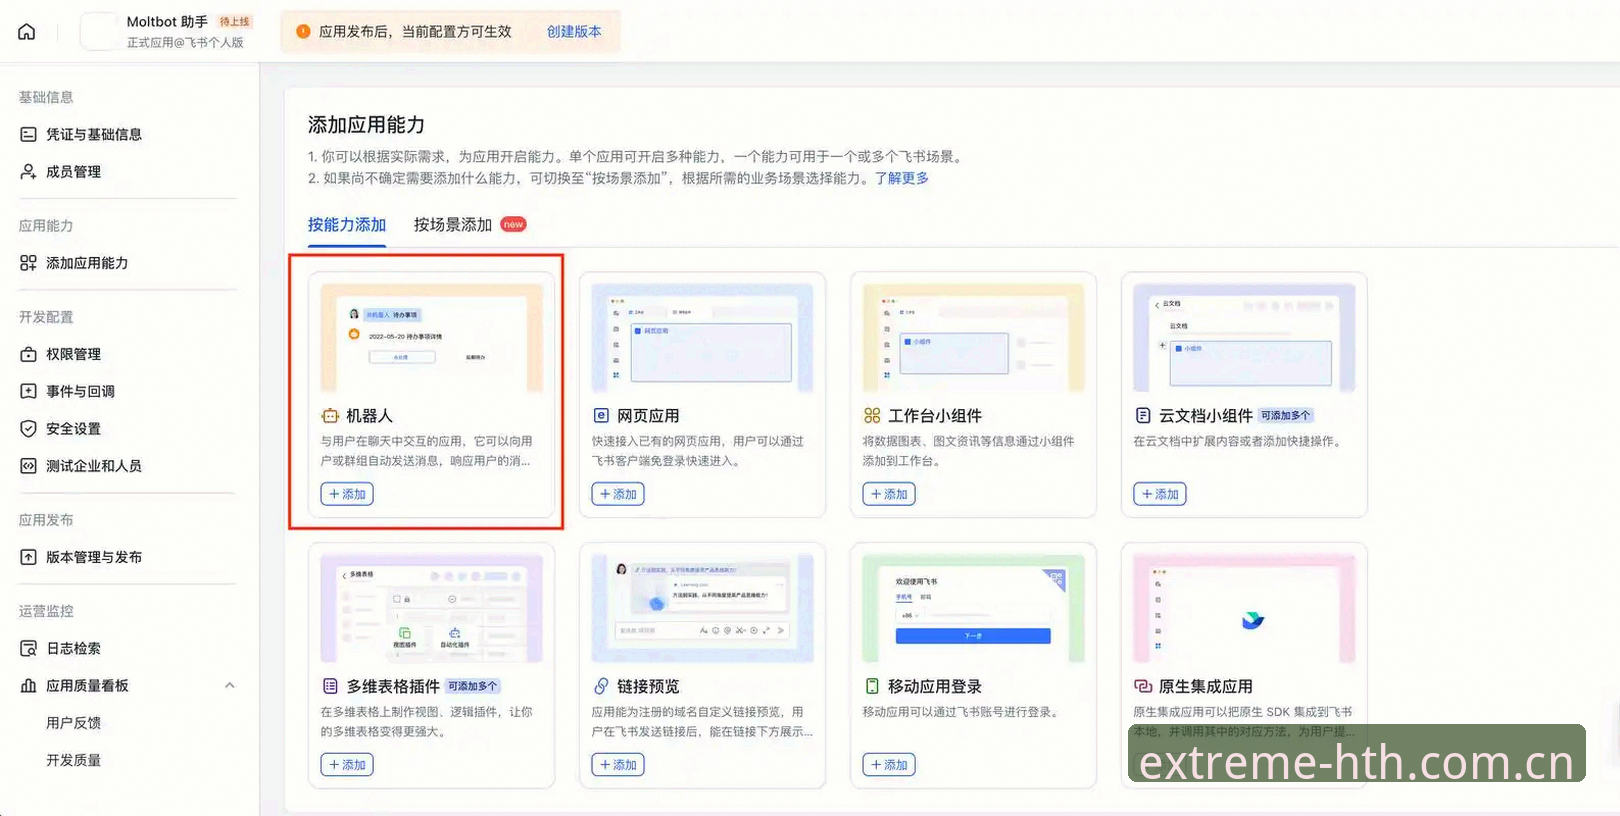This screenshot has height=816, width=1620.
Task: Click the 工作台小组件 widget icon
Action: point(872,415)
